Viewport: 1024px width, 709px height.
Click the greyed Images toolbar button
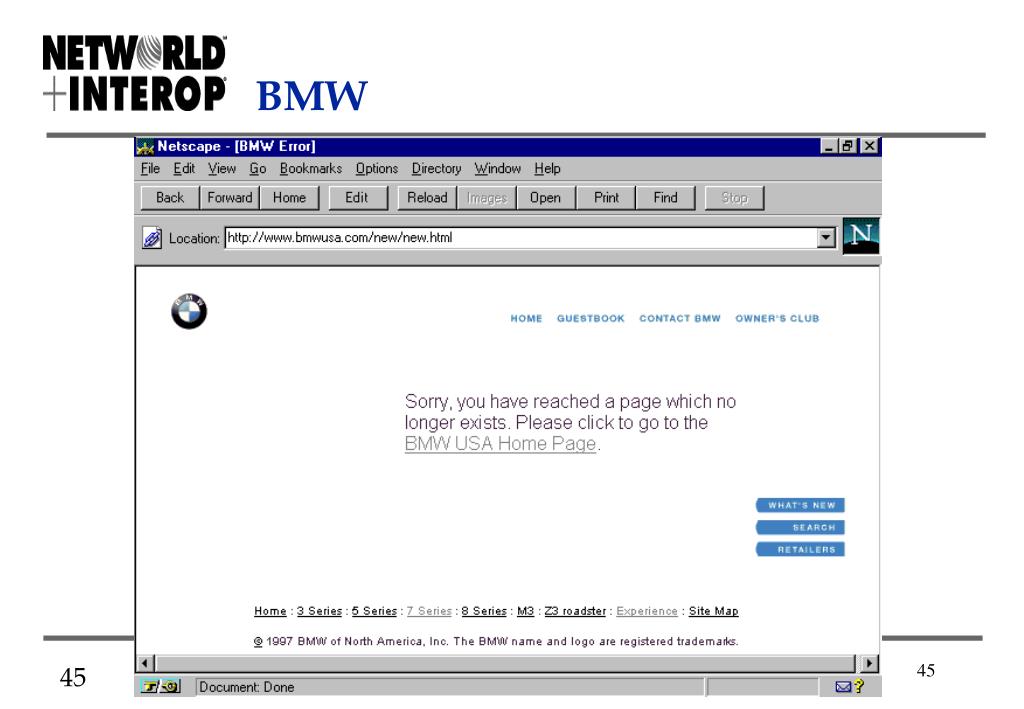pos(487,198)
